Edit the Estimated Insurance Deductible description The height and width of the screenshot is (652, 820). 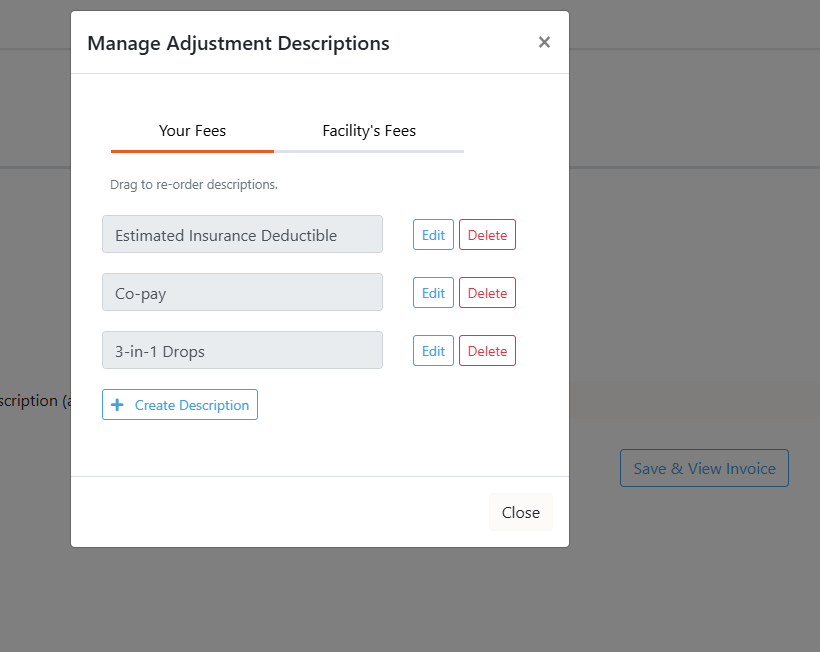[433, 235]
